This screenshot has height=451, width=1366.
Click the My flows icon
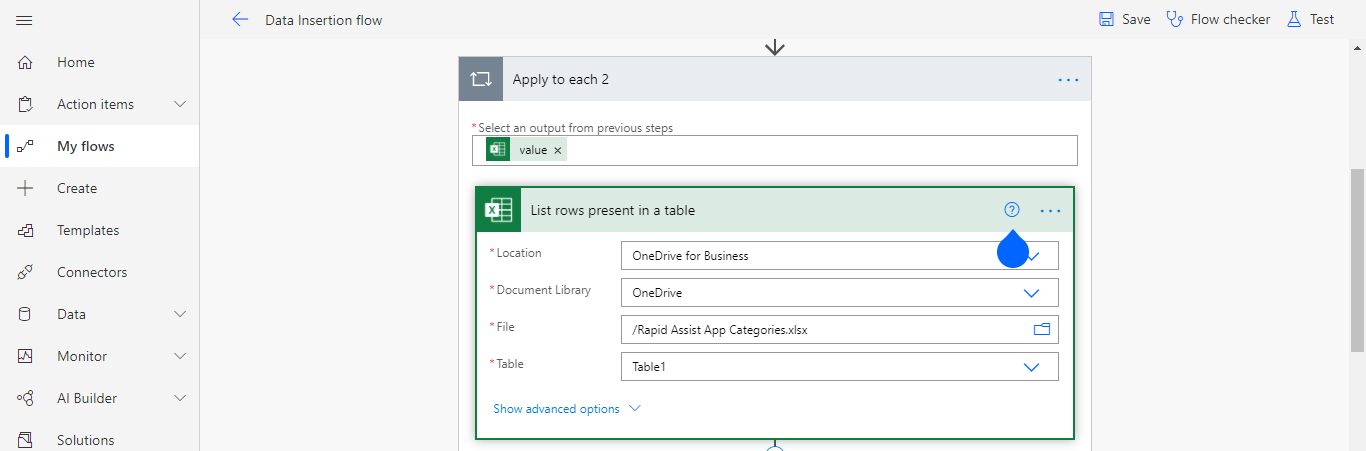click(25, 146)
